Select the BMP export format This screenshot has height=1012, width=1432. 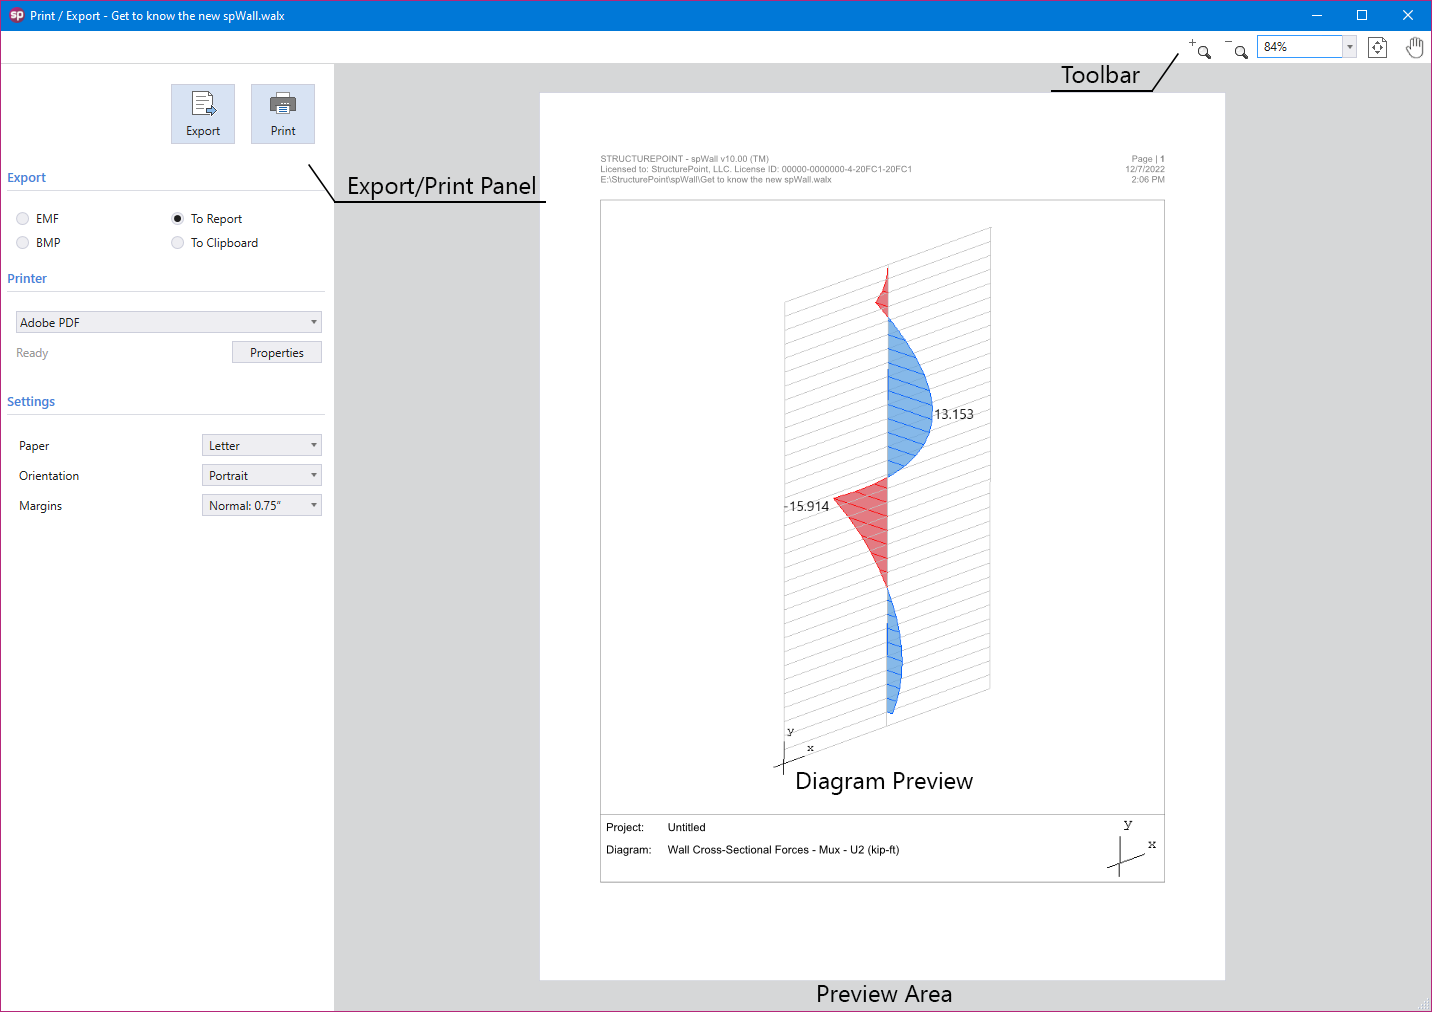pyautogui.click(x=22, y=242)
